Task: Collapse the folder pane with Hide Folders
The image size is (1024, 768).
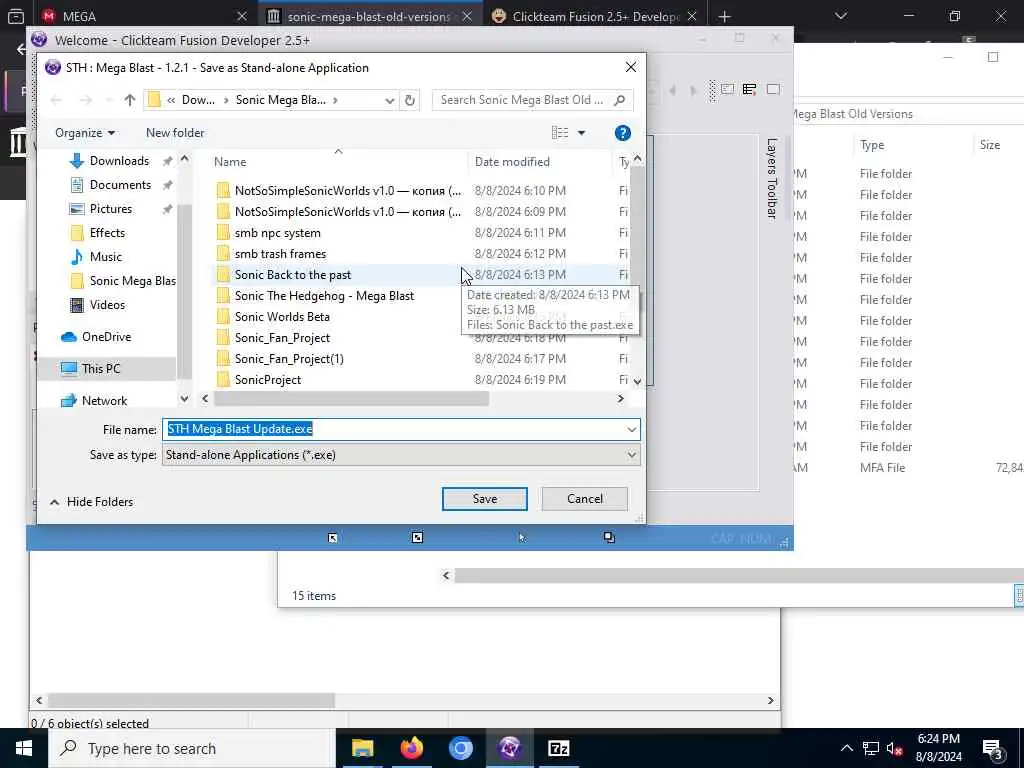Action: pyautogui.click(x=91, y=502)
